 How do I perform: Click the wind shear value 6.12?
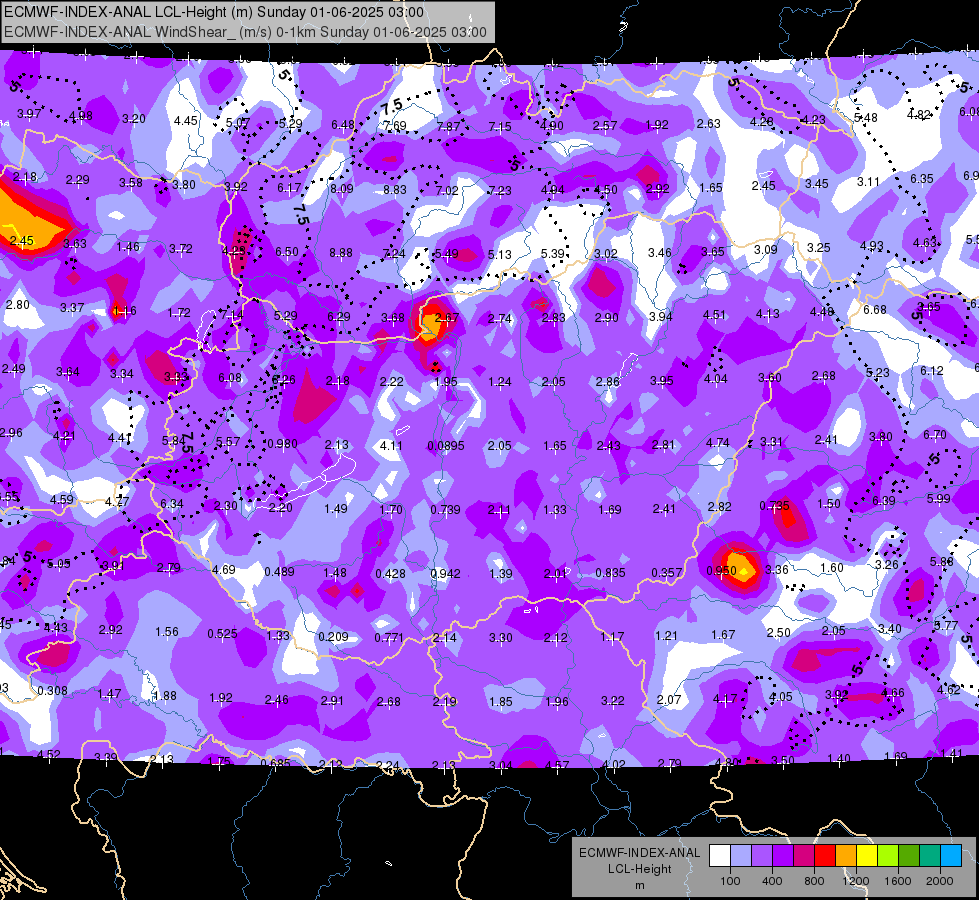point(932,370)
